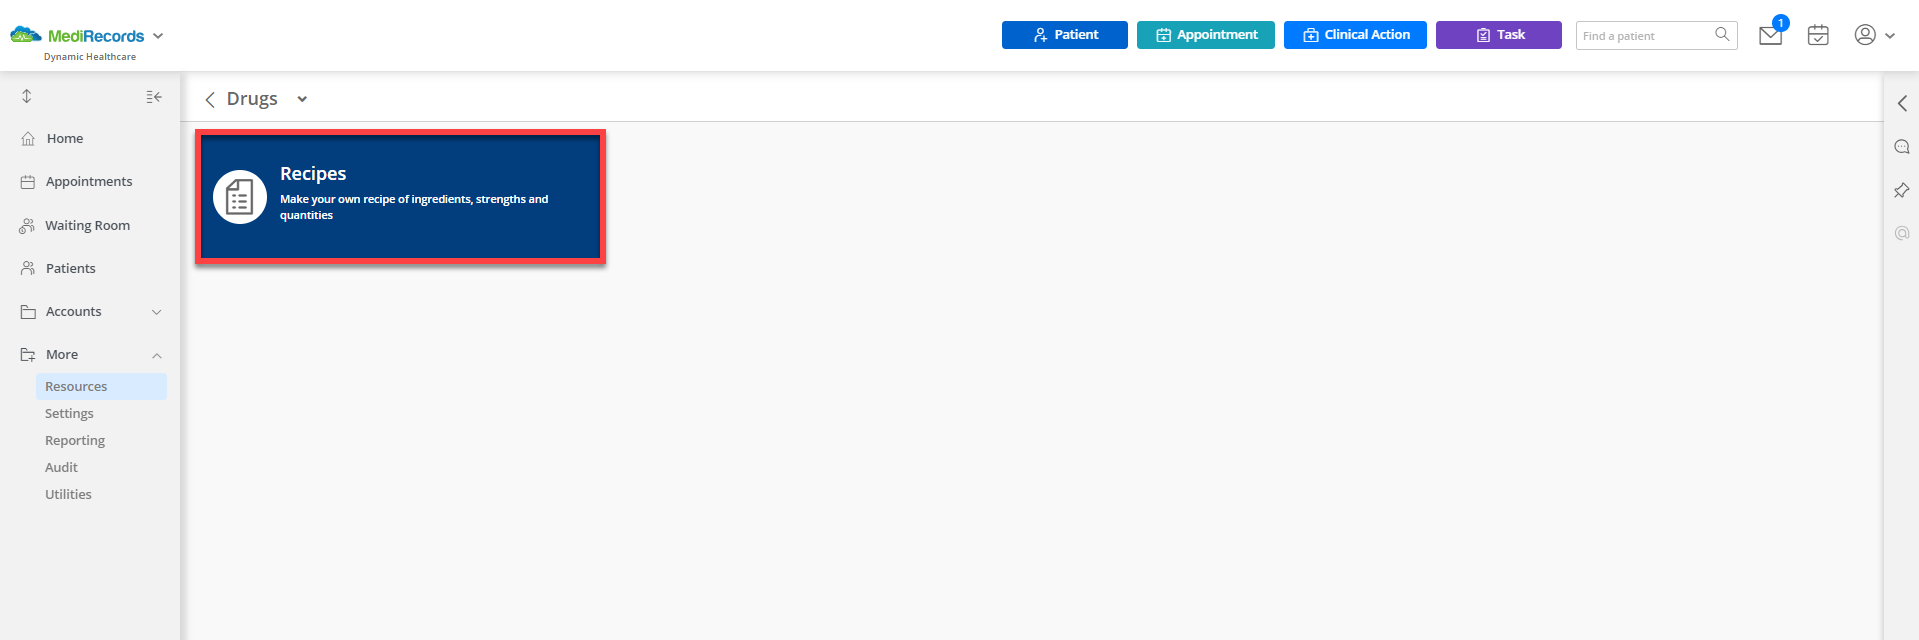Screen dimensions: 1919x640
Task: Select Settings under More menu
Action: tap(69, 413)
